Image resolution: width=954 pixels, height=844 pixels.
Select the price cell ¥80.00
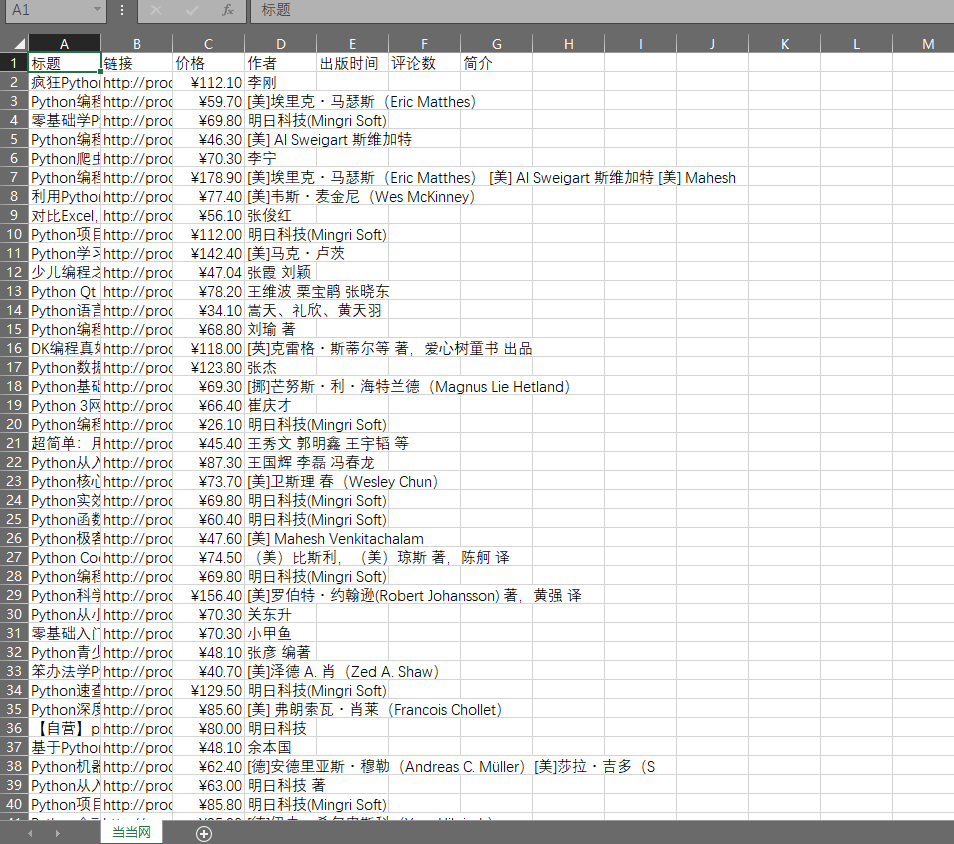tap(209, 728)
